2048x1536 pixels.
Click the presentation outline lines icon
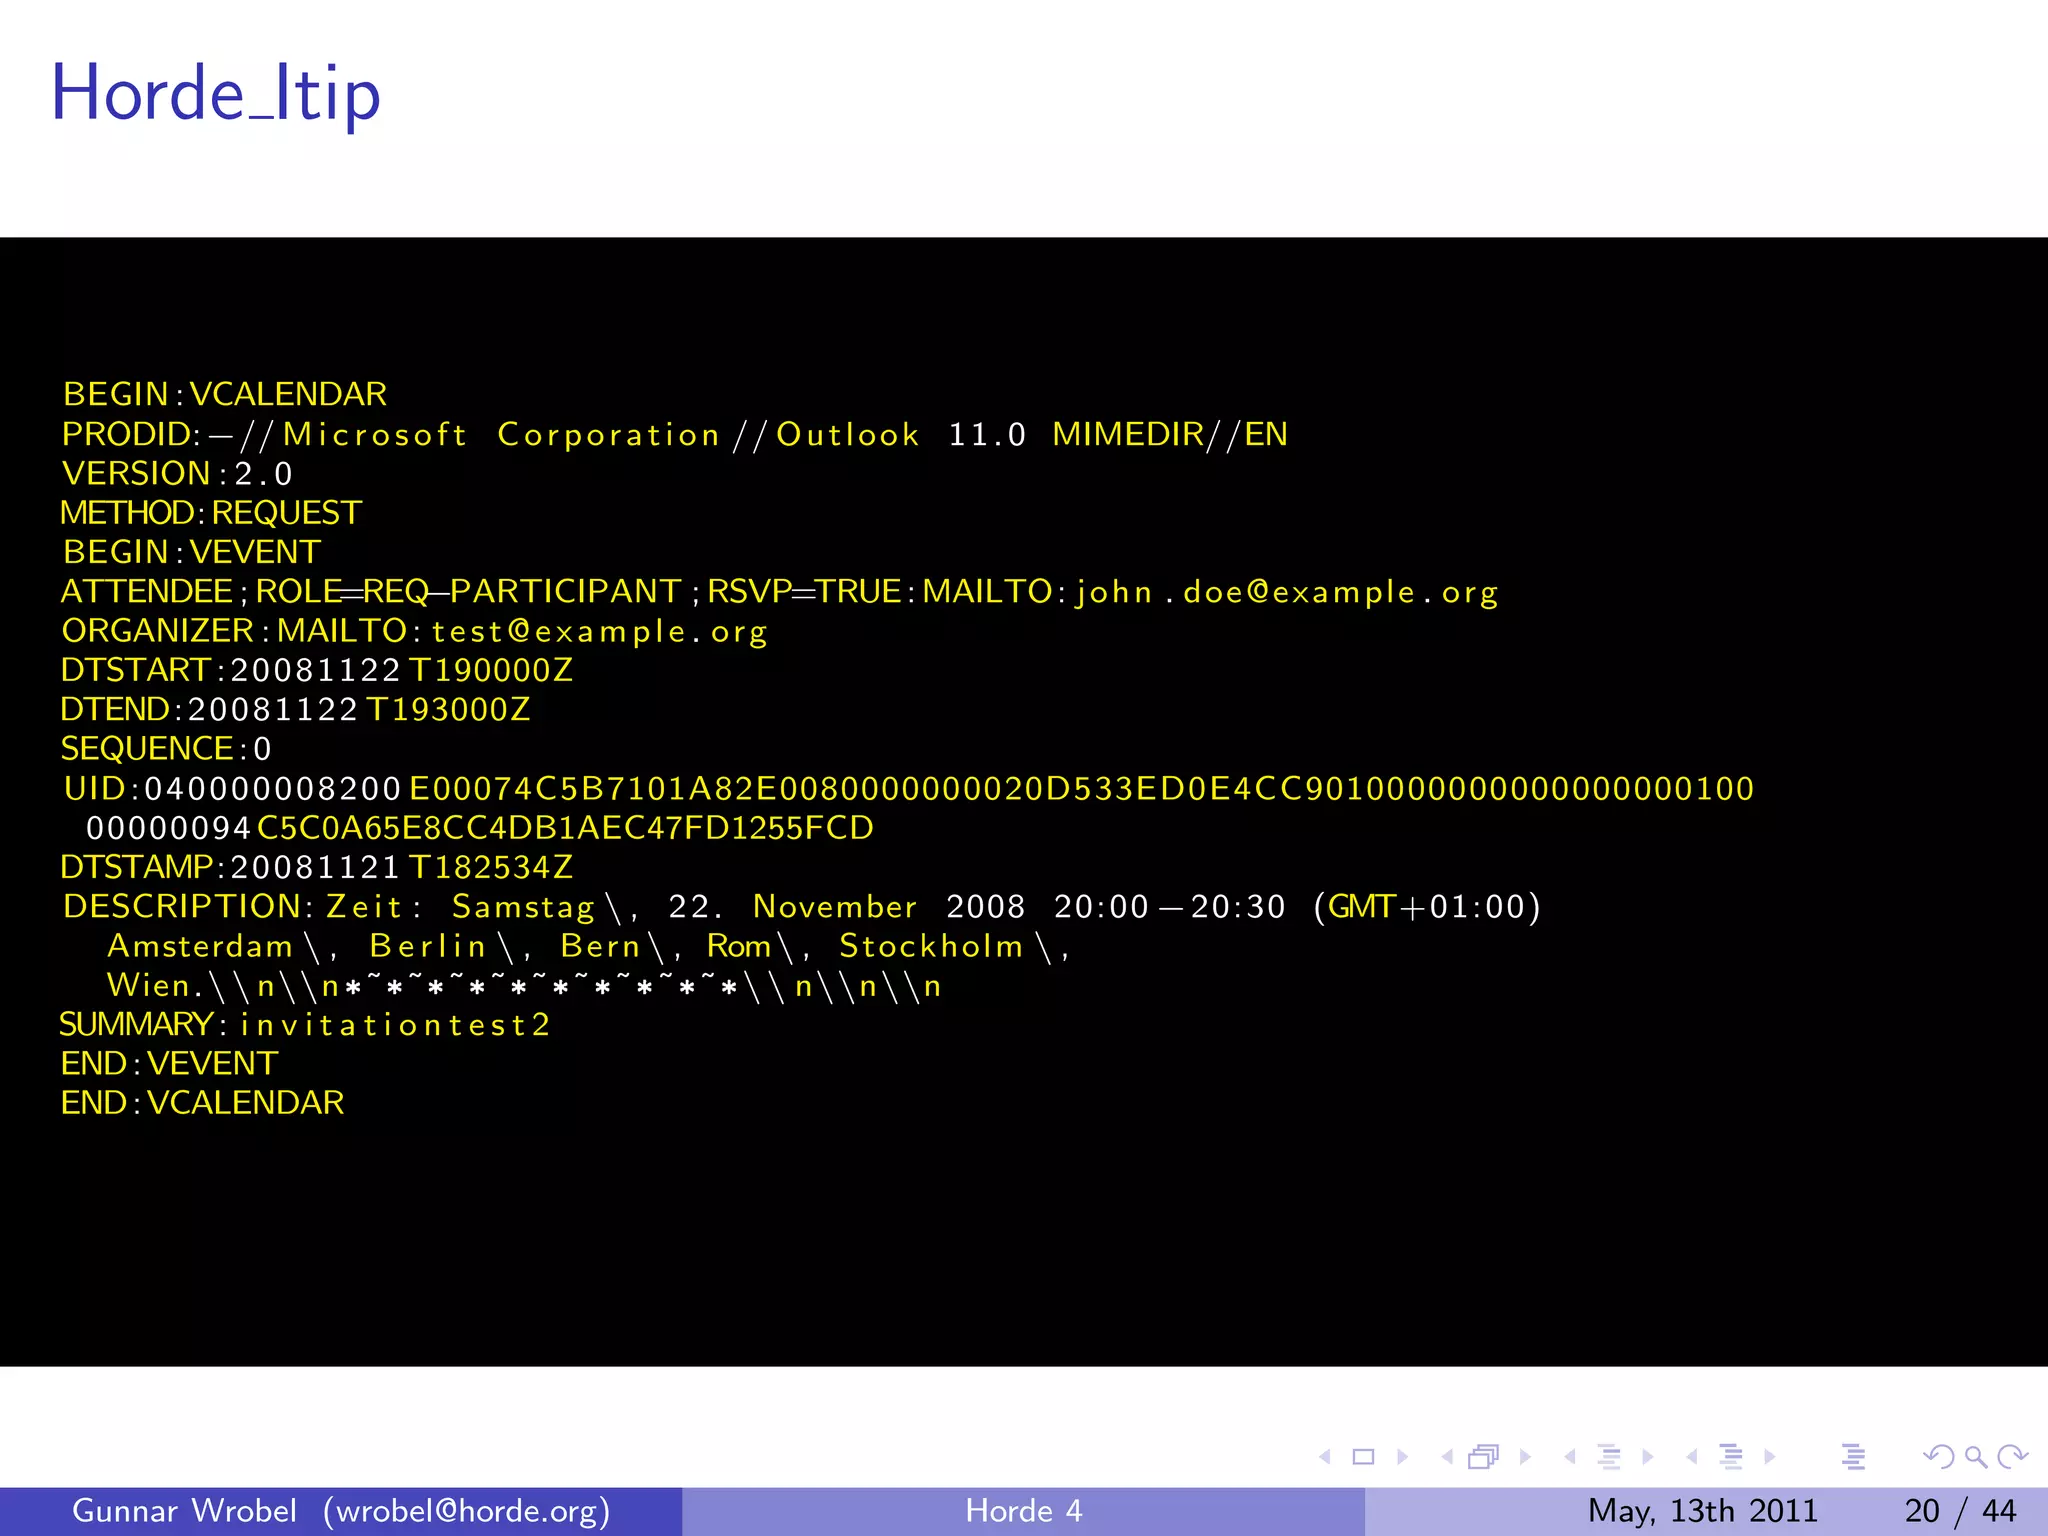[1853, 1457]
